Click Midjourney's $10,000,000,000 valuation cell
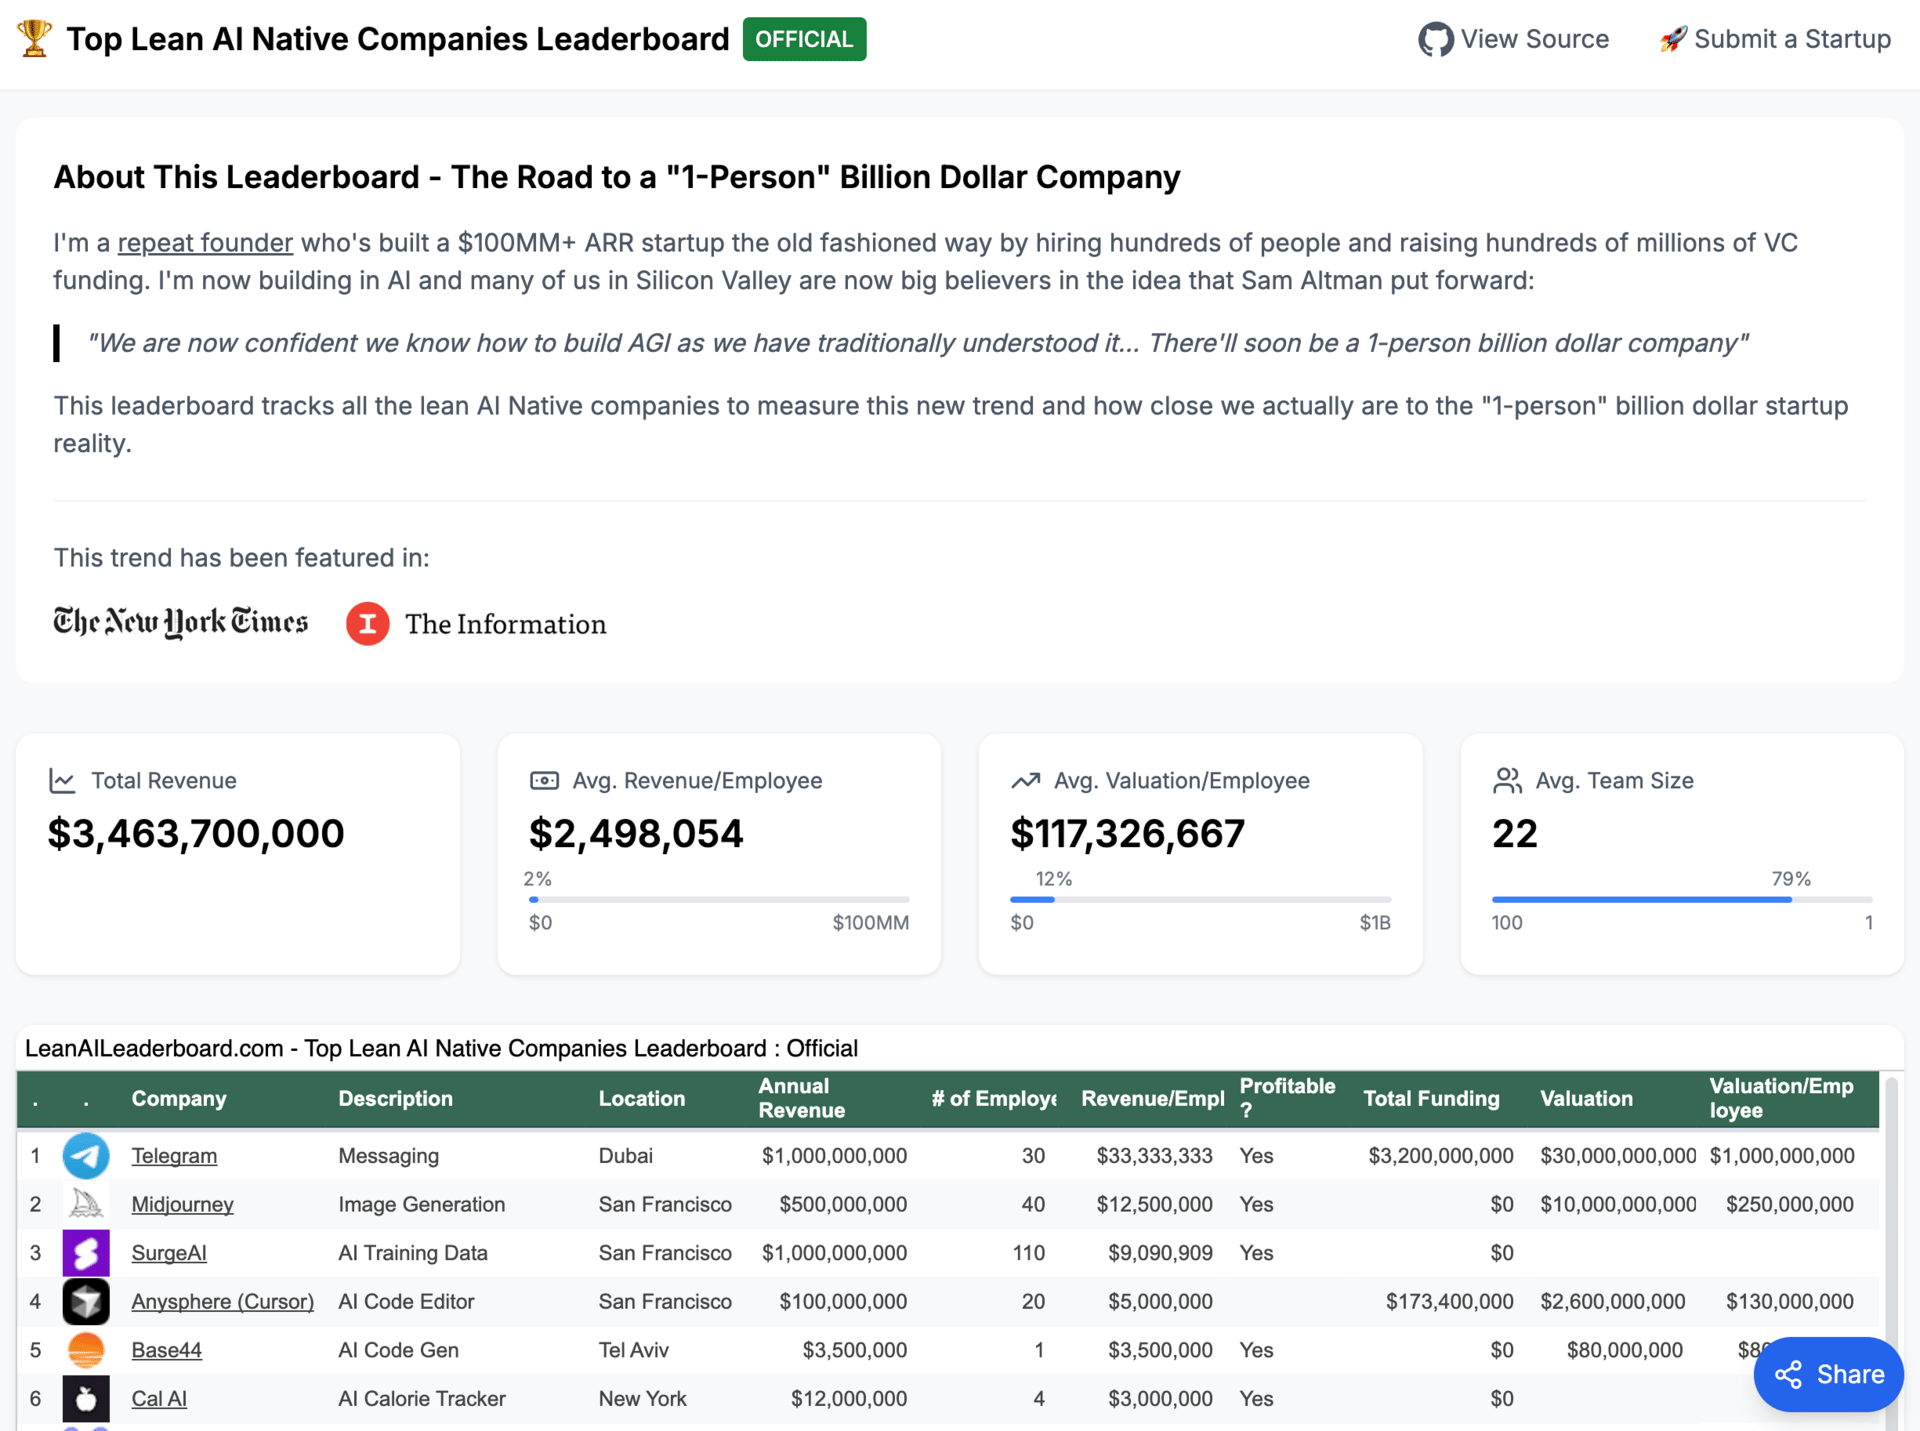 [x=1618, y=1204]
